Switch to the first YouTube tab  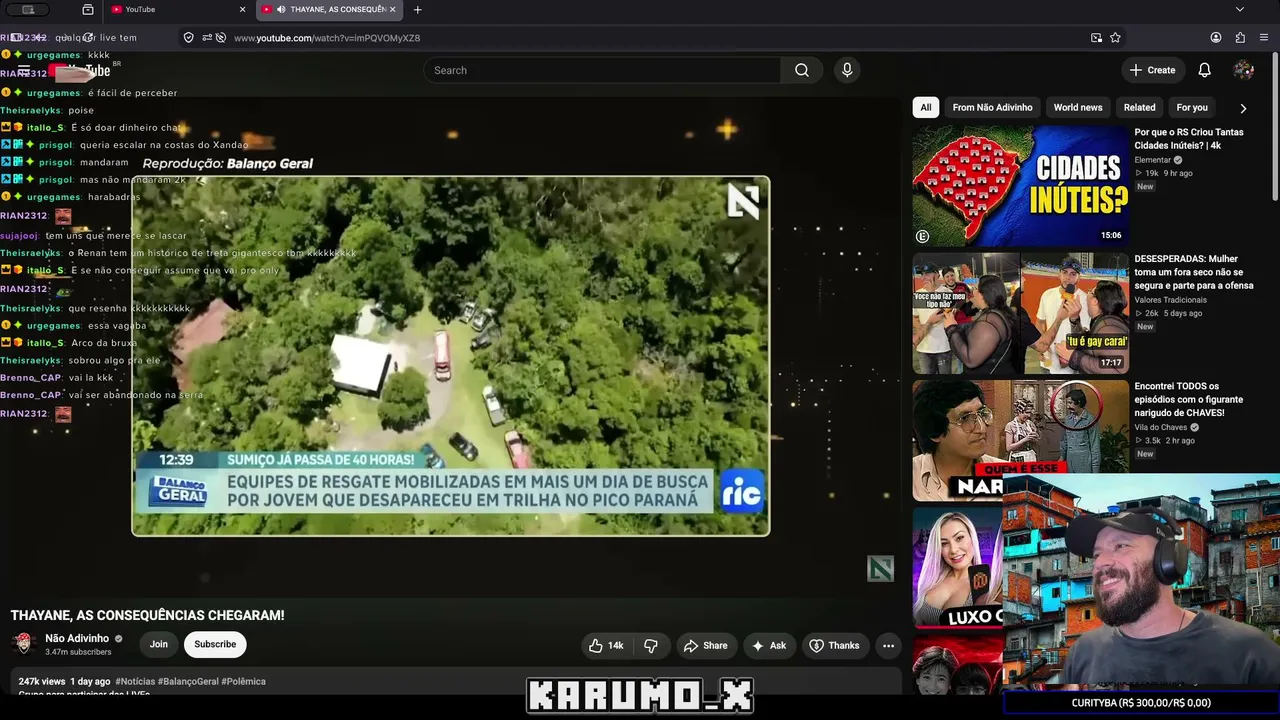coord(170,10)
